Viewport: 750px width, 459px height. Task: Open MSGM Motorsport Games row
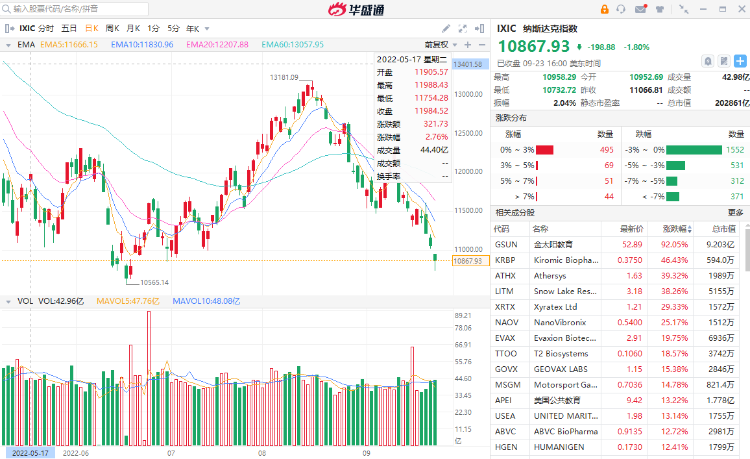point(617,385)
